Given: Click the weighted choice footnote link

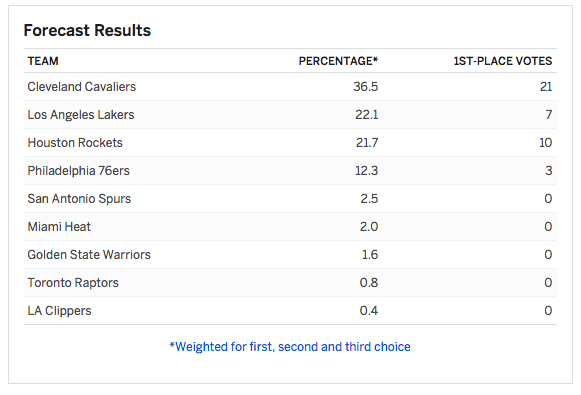Looking at the screenshot, I should tap(290, 347).
